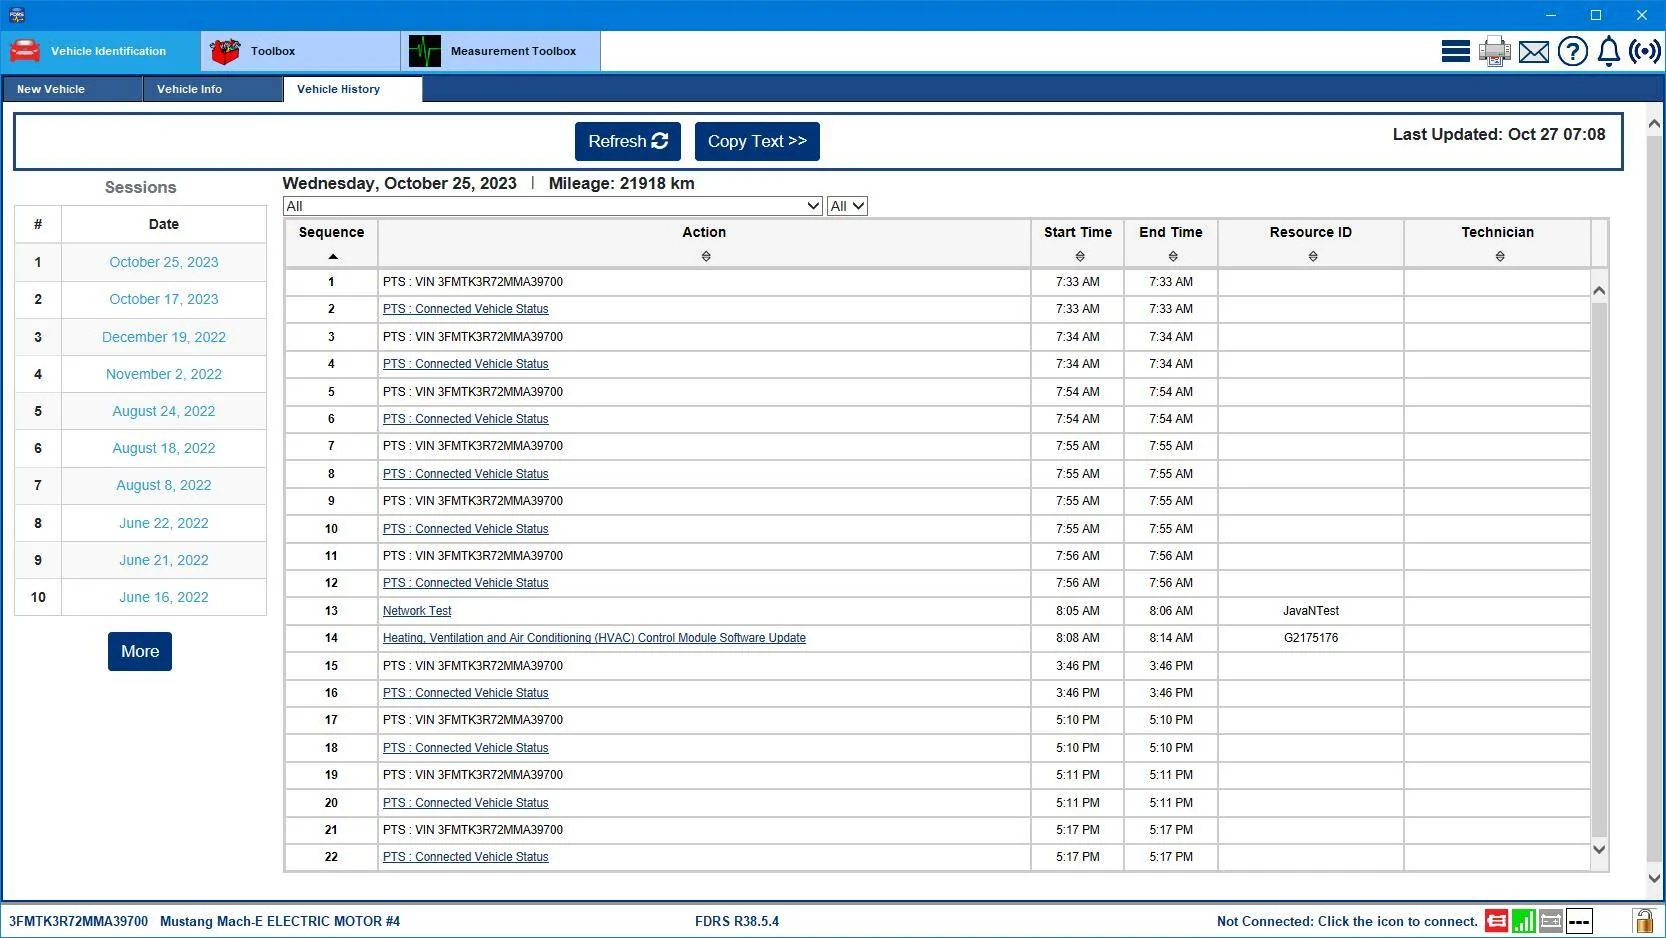Click the printer icon in top toolbar
This screenshot has width=1666, height=938.
(x=1494, y=51)
